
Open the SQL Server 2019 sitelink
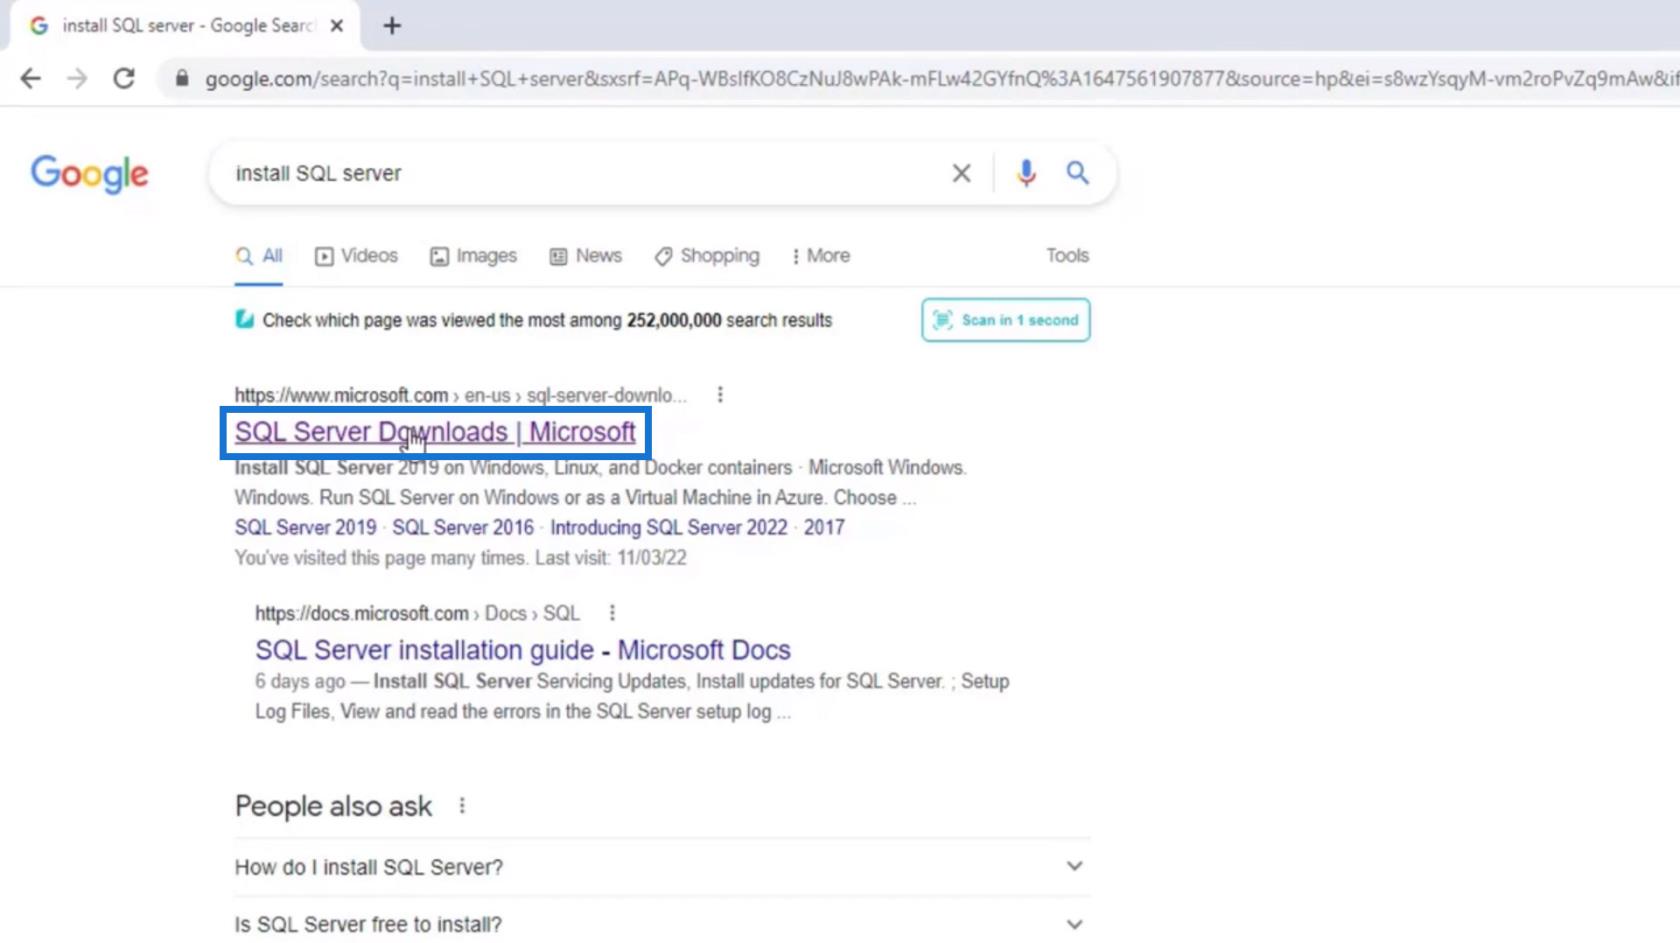[x=306, y=527]
